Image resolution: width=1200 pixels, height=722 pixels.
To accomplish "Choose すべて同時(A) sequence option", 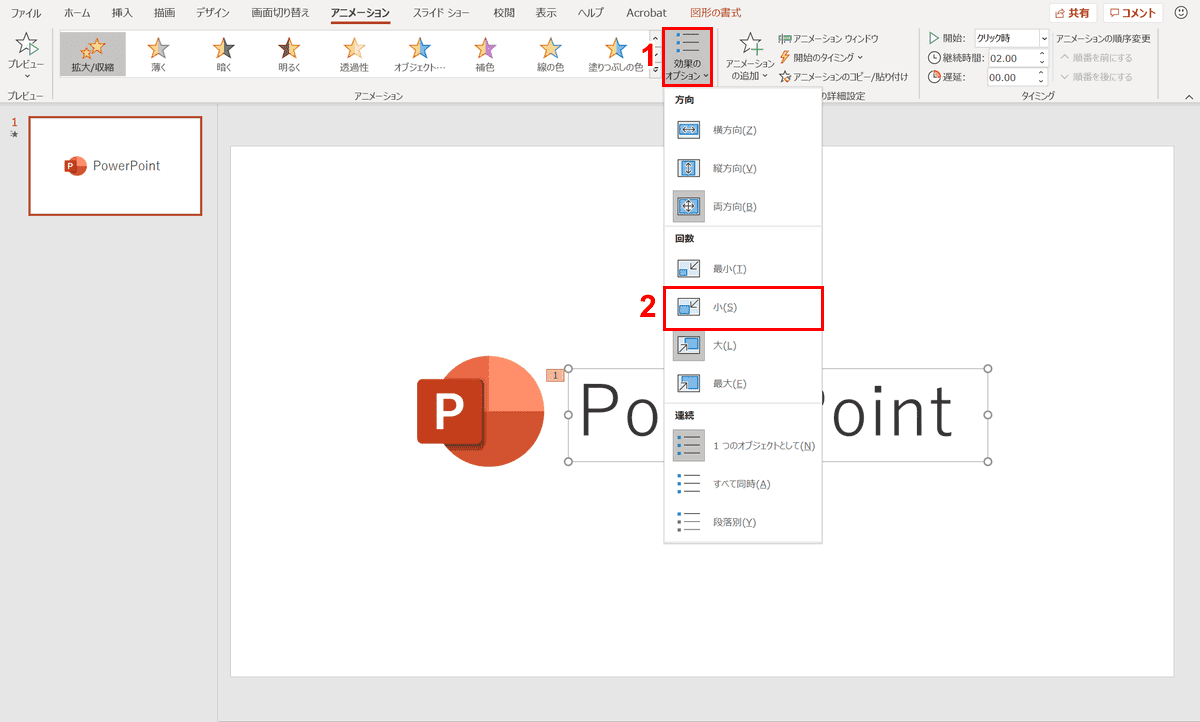I will [x=743, y=484].
